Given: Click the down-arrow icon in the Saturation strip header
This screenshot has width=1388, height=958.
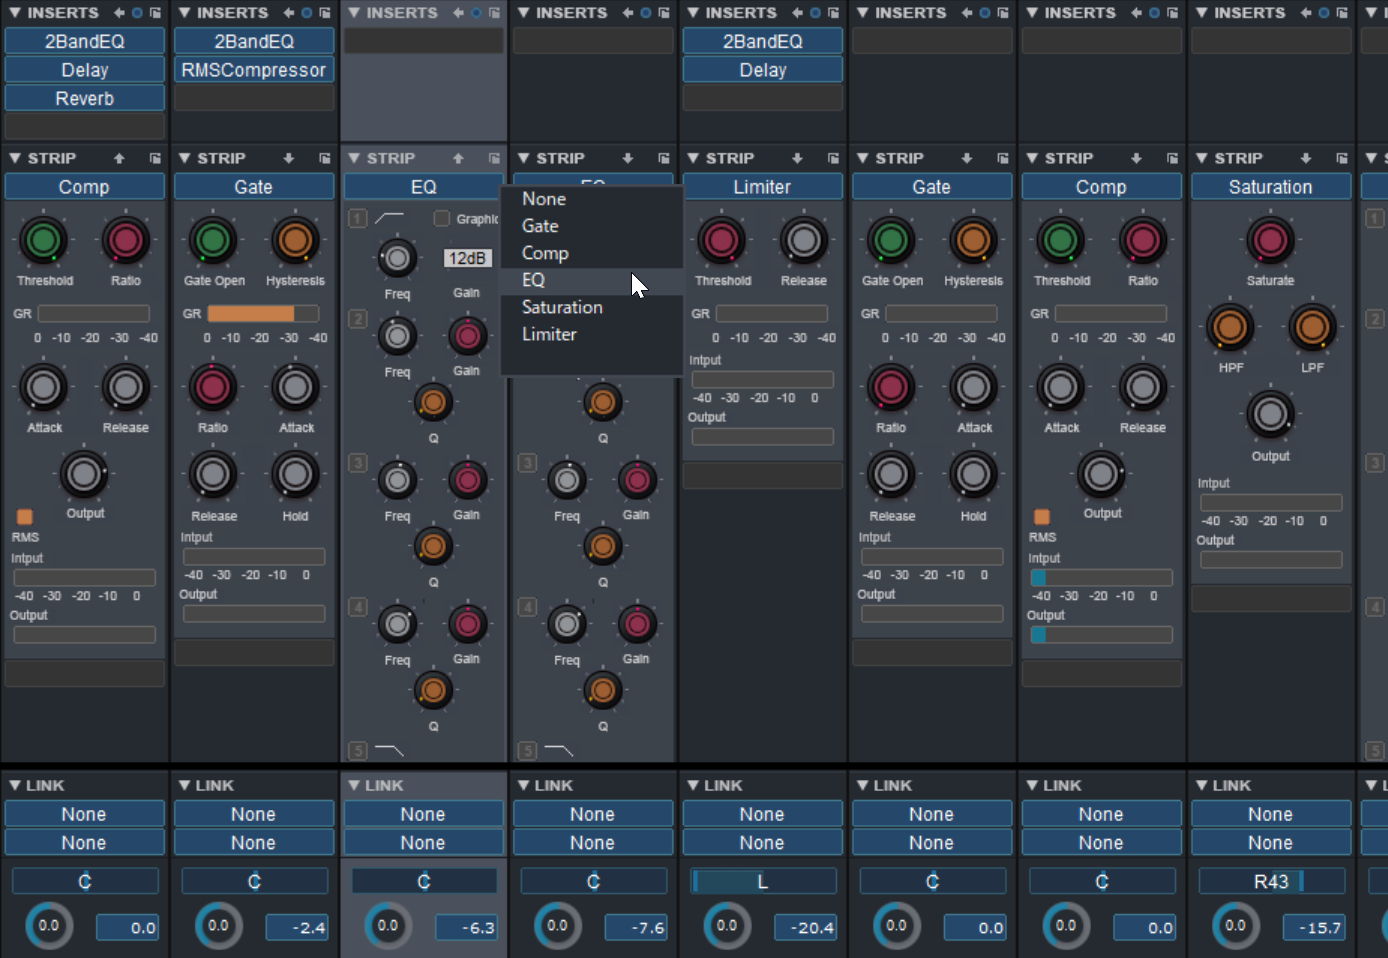Looking at the screenshot, I should coord(1306,158).
